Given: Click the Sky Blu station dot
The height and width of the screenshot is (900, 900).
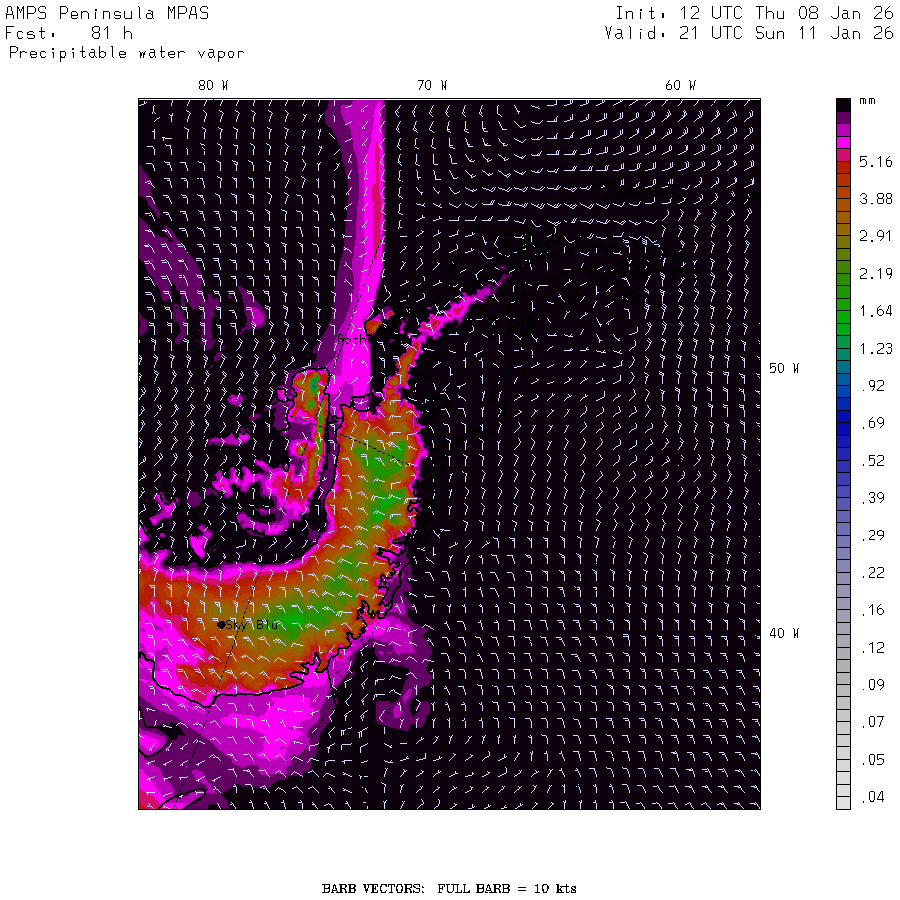Looking at the screenshot, I should coord(221,625).
